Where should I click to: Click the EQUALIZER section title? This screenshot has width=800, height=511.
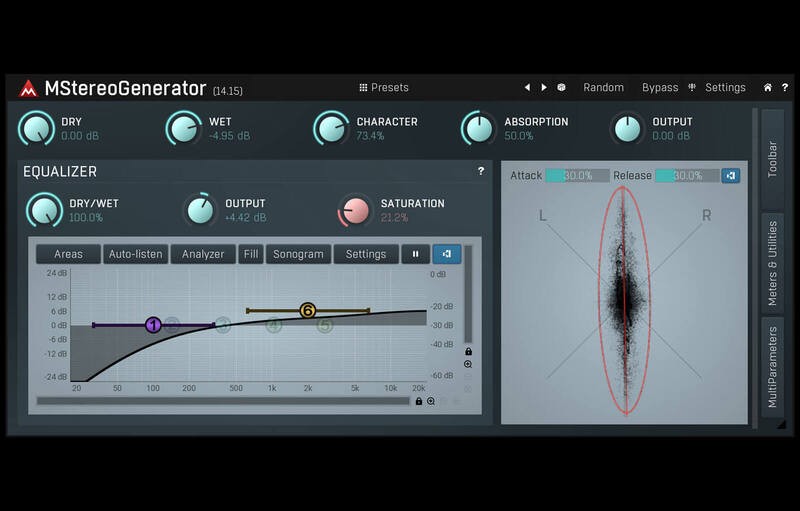coord(60,172)
